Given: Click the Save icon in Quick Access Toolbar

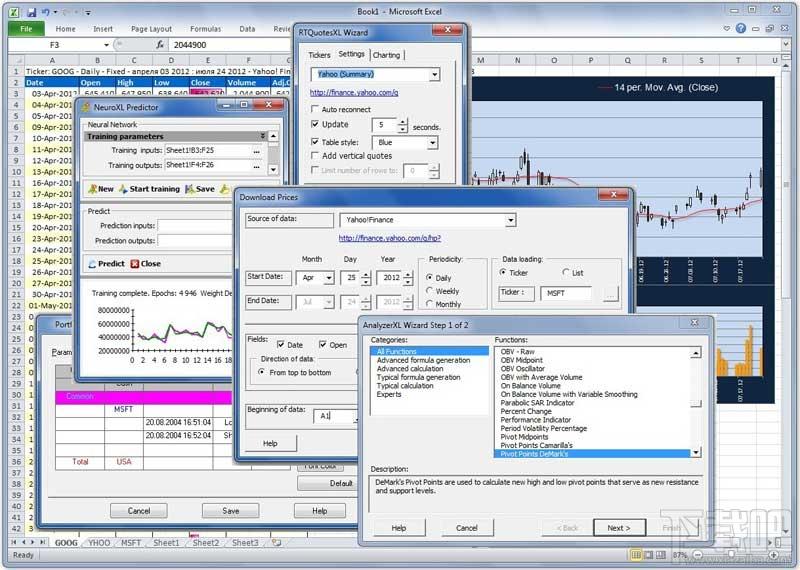Looking at the screenshot, I should pos(32,12).
